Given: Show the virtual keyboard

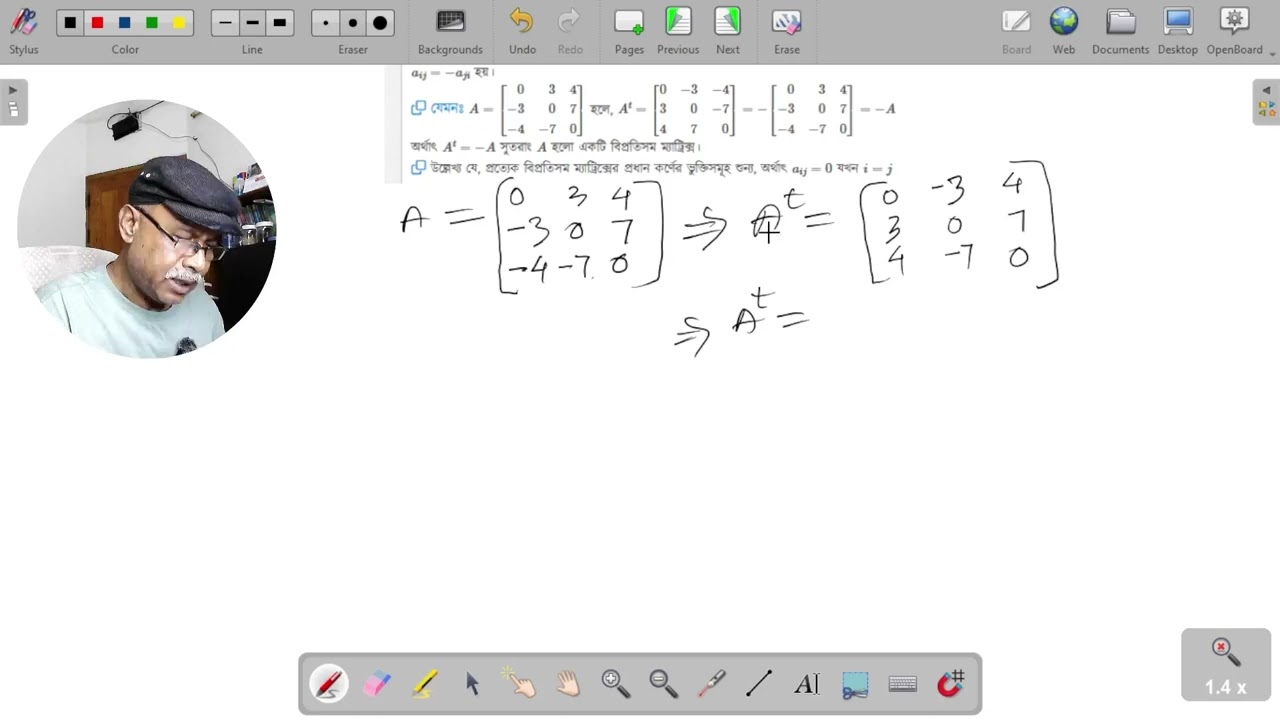Looking at the screenshot, I should tap(903, 684).
